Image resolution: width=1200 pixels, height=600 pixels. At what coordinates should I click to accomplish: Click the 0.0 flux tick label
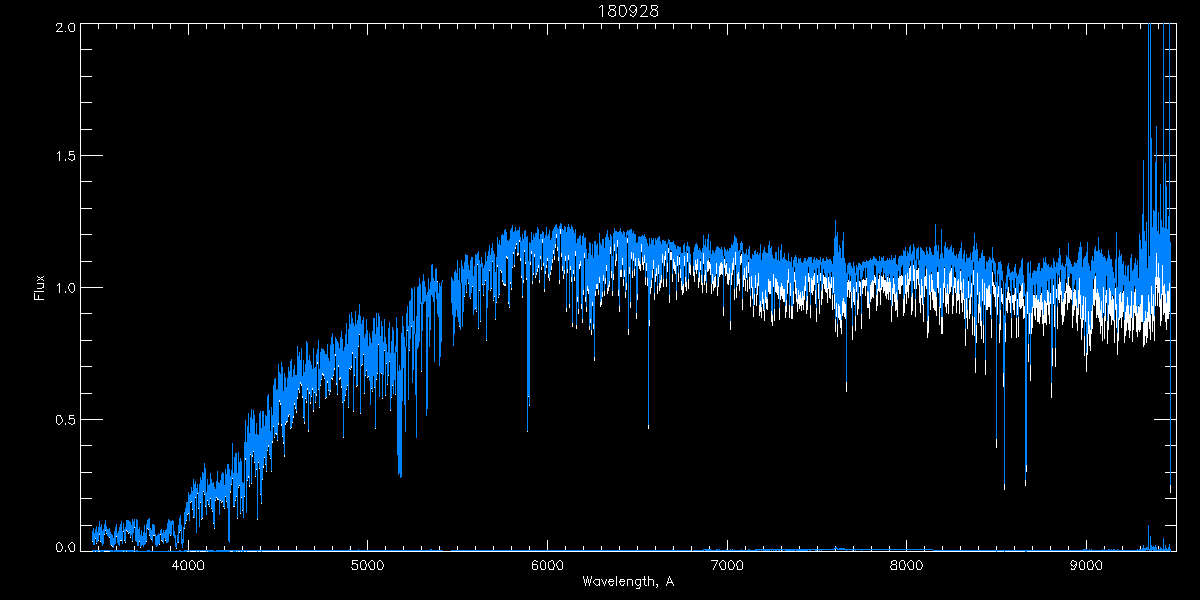[63, 547]
